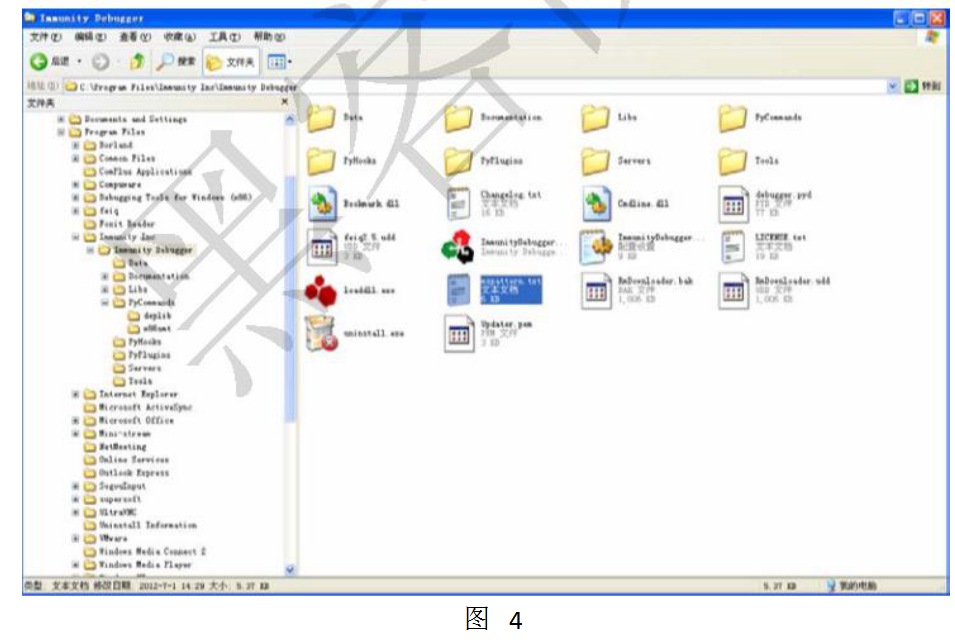Select the feiq2.5.udd file icon
The height and width of the screenshot is (642, 955).
click(322, 247)
